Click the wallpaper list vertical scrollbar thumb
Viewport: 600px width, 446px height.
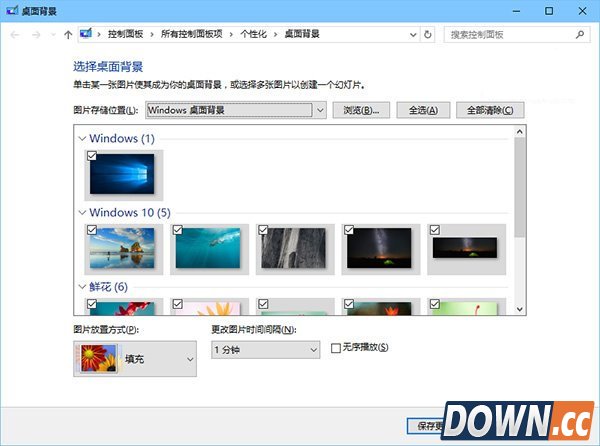pos(520,187)
